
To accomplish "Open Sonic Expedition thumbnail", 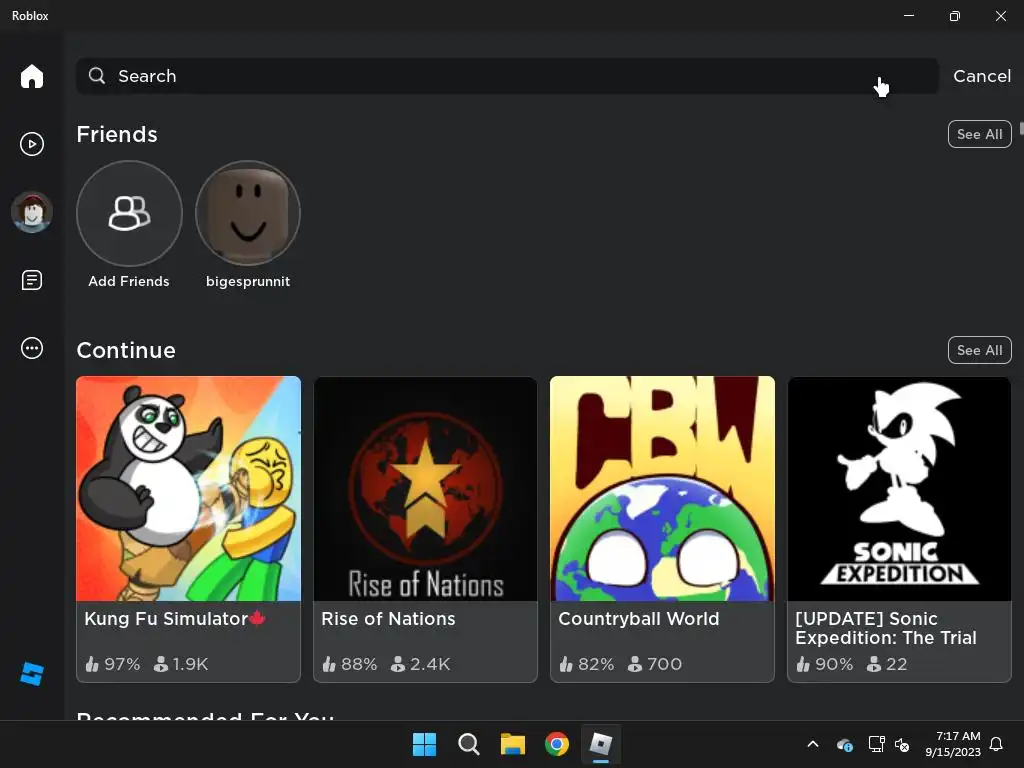I will tap(899, 488).
